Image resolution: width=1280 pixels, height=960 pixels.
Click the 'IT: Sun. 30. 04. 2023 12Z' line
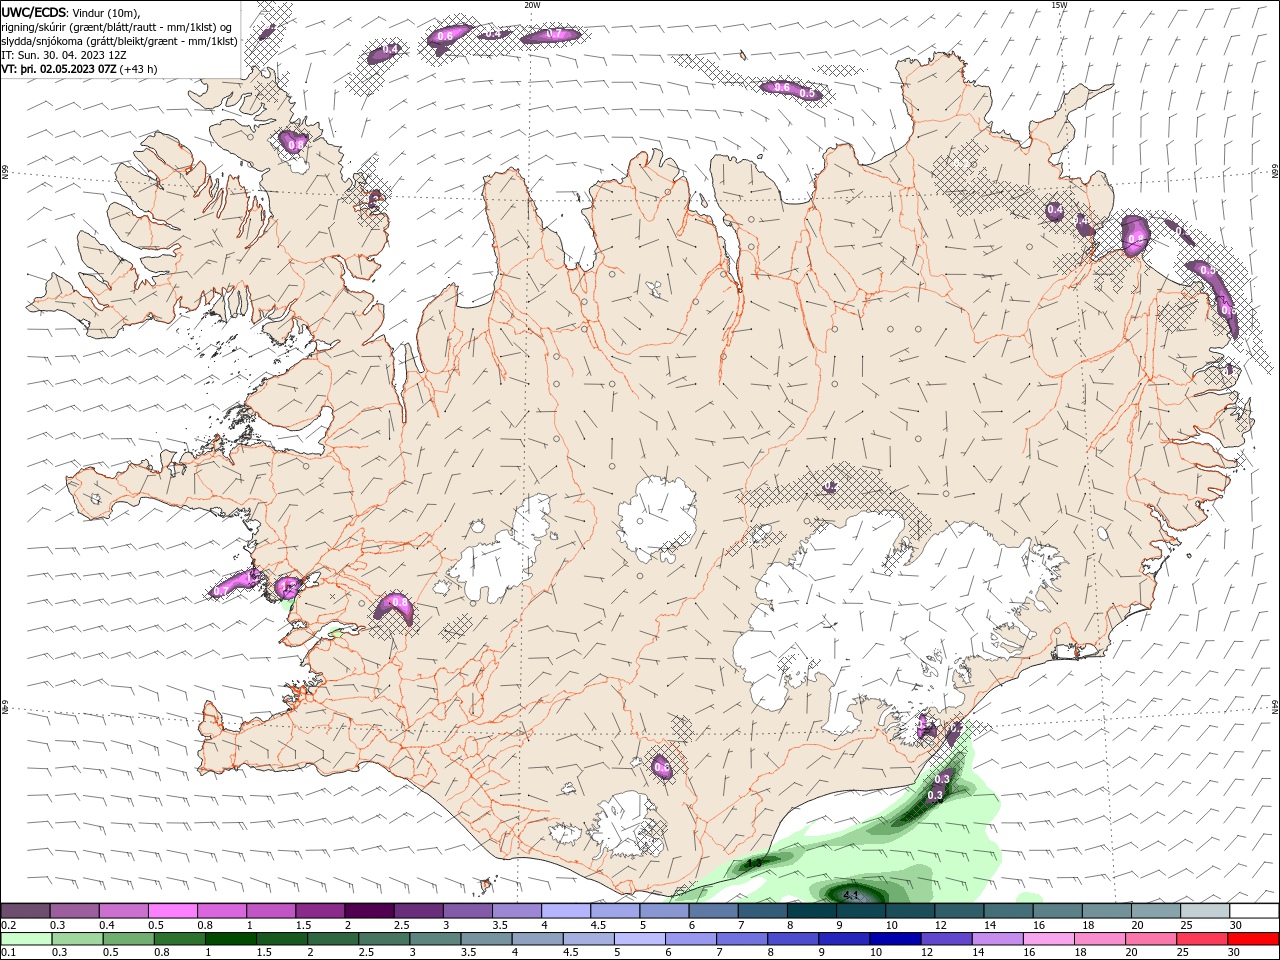pyautogui.click(x=63, y=55)
